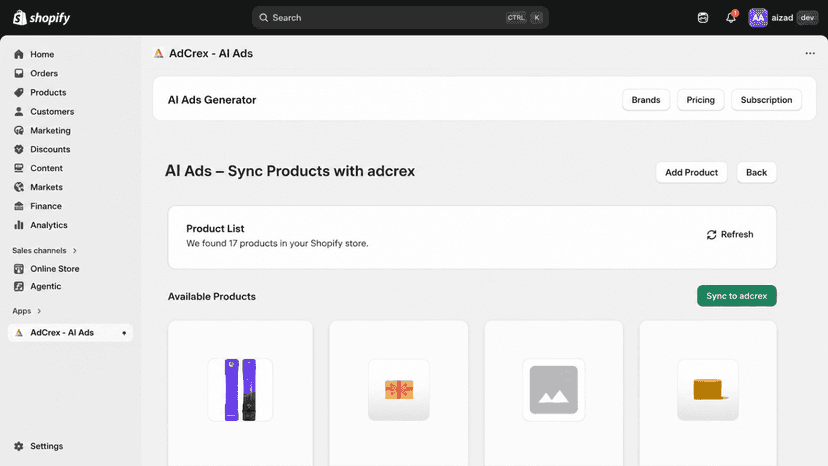Open the Pricing page button
This screenshot has height=466, width=828.
click(700, 100)
